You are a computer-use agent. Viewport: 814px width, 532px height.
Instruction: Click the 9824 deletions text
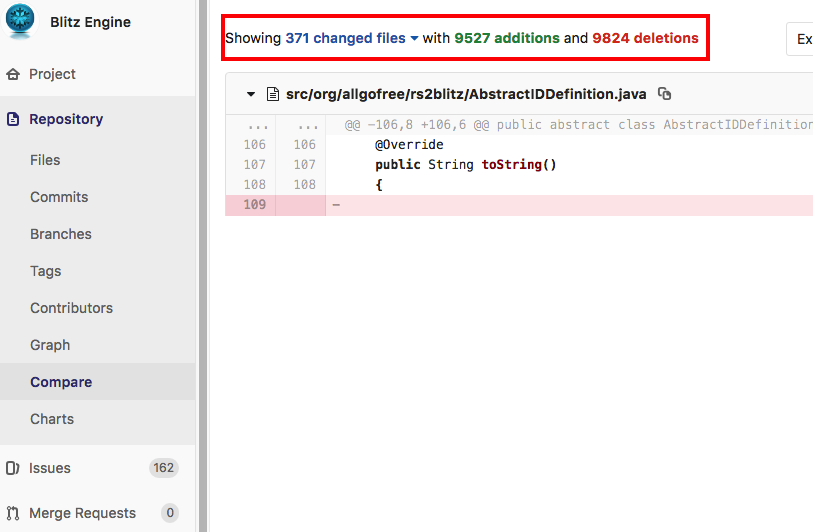point(645,38)
